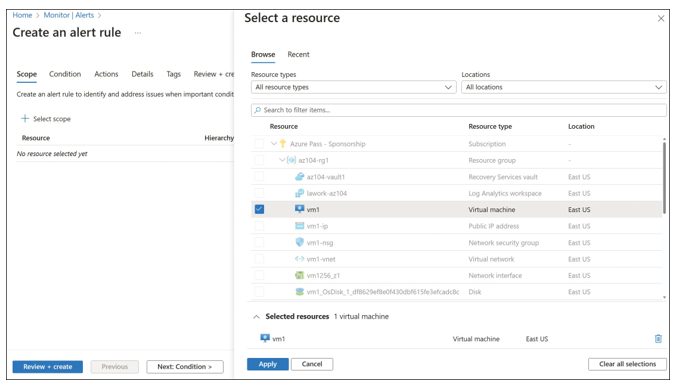Open the Locations dropdown
The height and width of the screenshot is (387, 679).
(563, 87)
